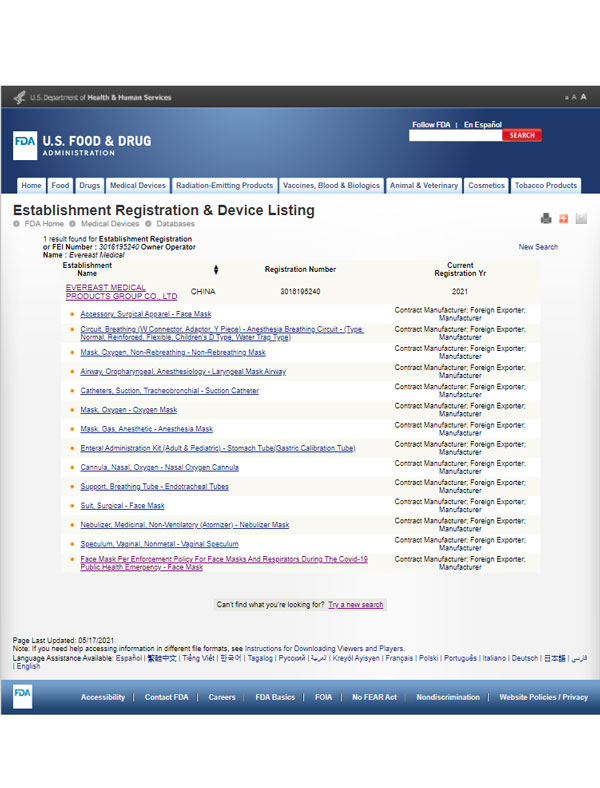
Task: Select Français language assistance
Action: [399, 658]
